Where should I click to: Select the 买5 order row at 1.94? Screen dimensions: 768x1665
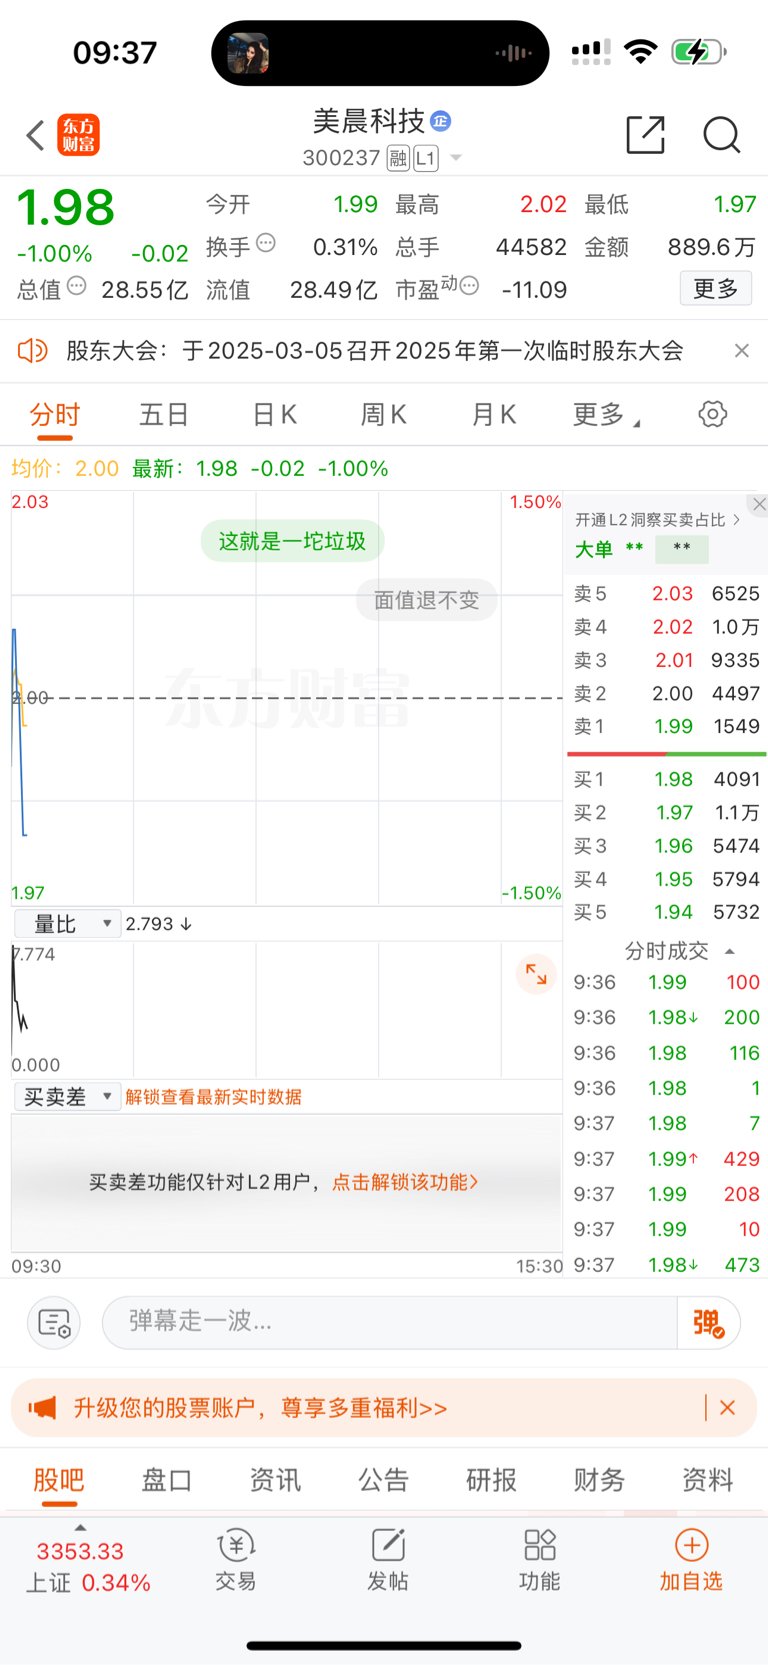pyautogui.click(x=666, y=912)
